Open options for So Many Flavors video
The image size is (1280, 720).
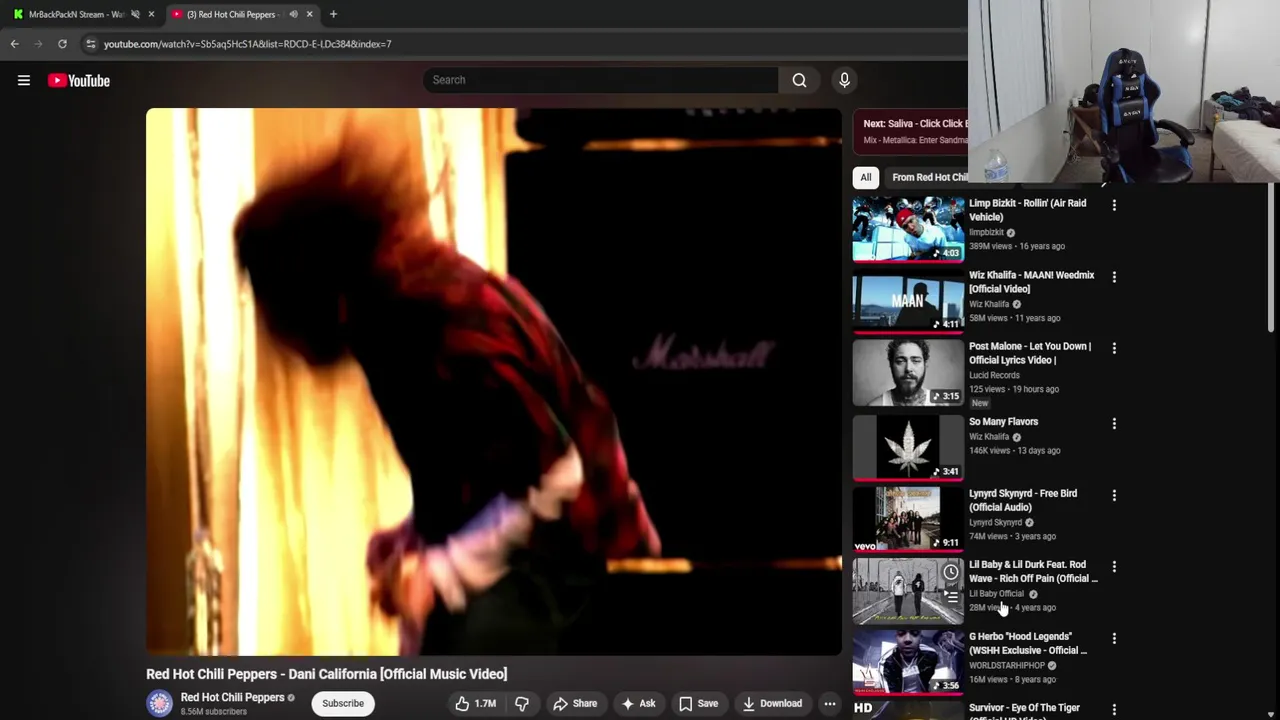pos(1114,424)
